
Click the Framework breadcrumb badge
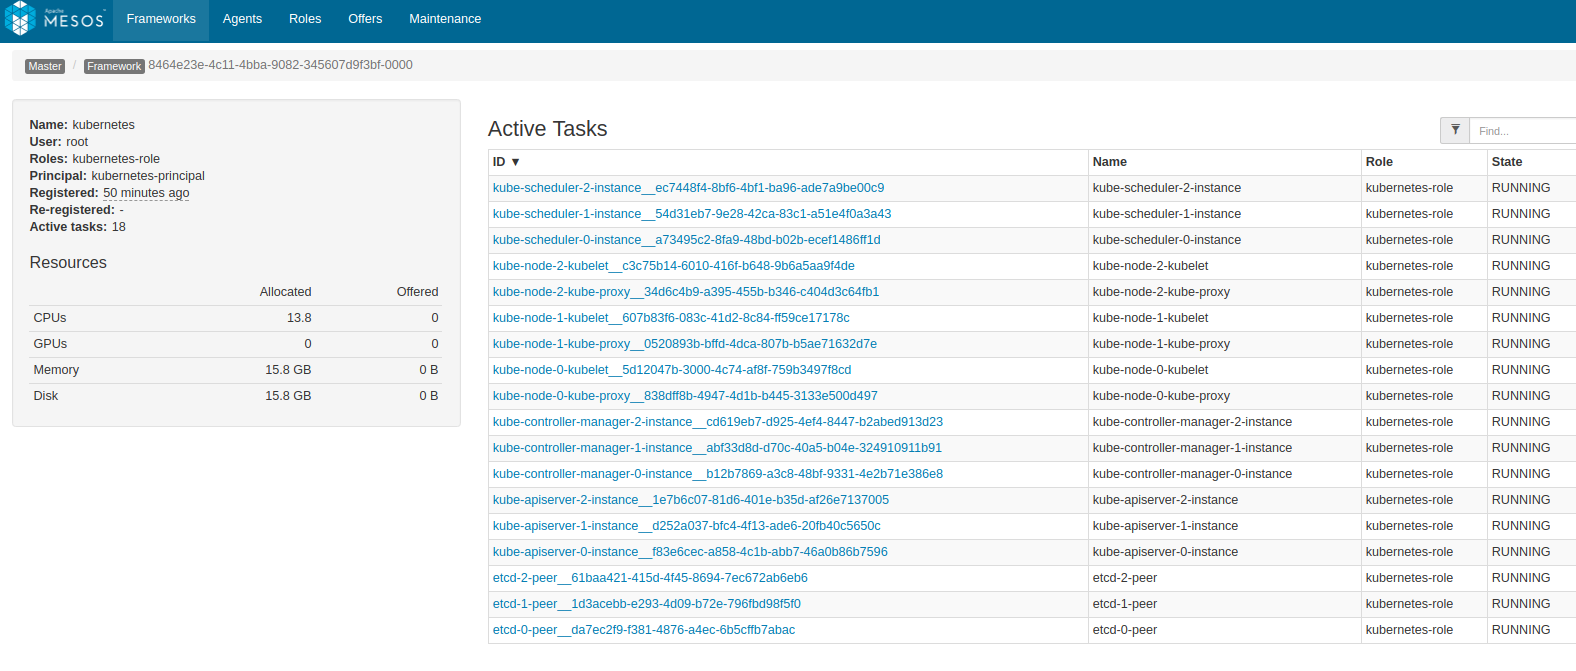point(114,66)
